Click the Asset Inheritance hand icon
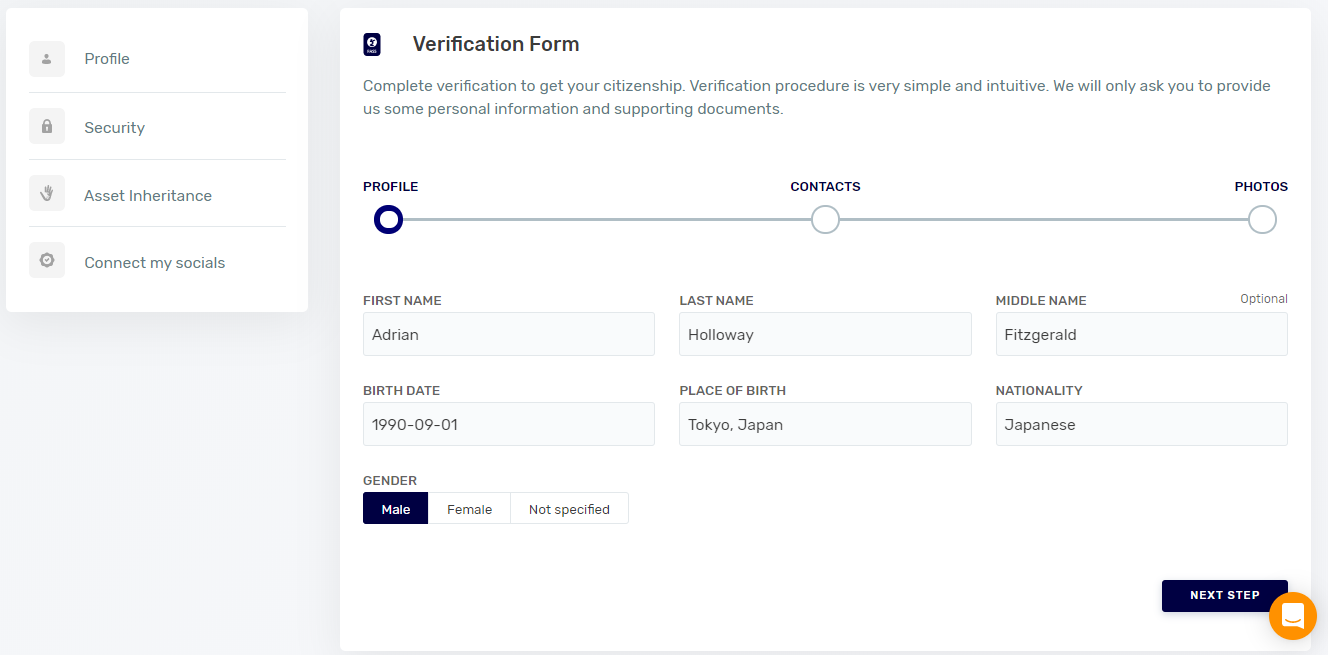Screen dimensions: 1328x655 click(x=47, y=194)
